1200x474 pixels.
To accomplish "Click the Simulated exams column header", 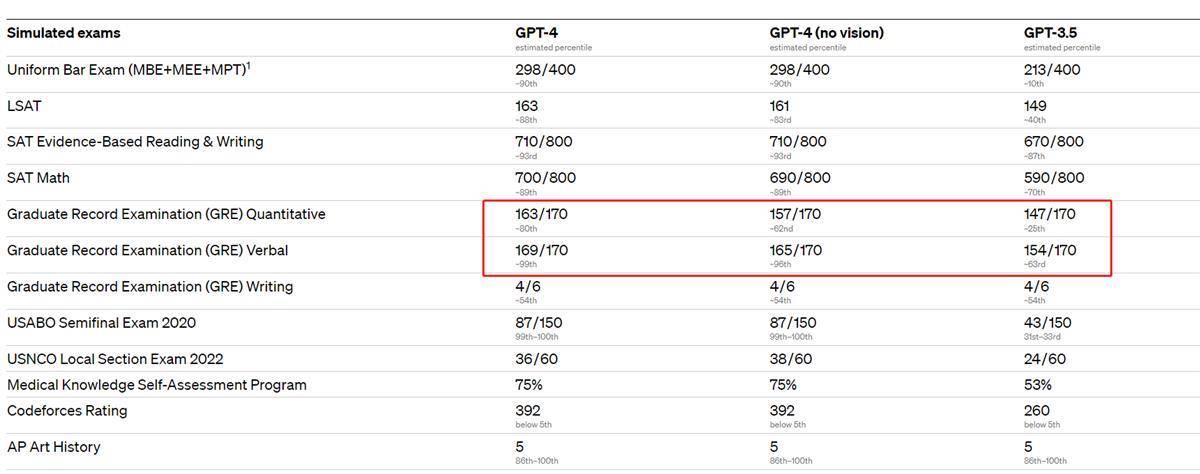I will (x=63, y=33).
